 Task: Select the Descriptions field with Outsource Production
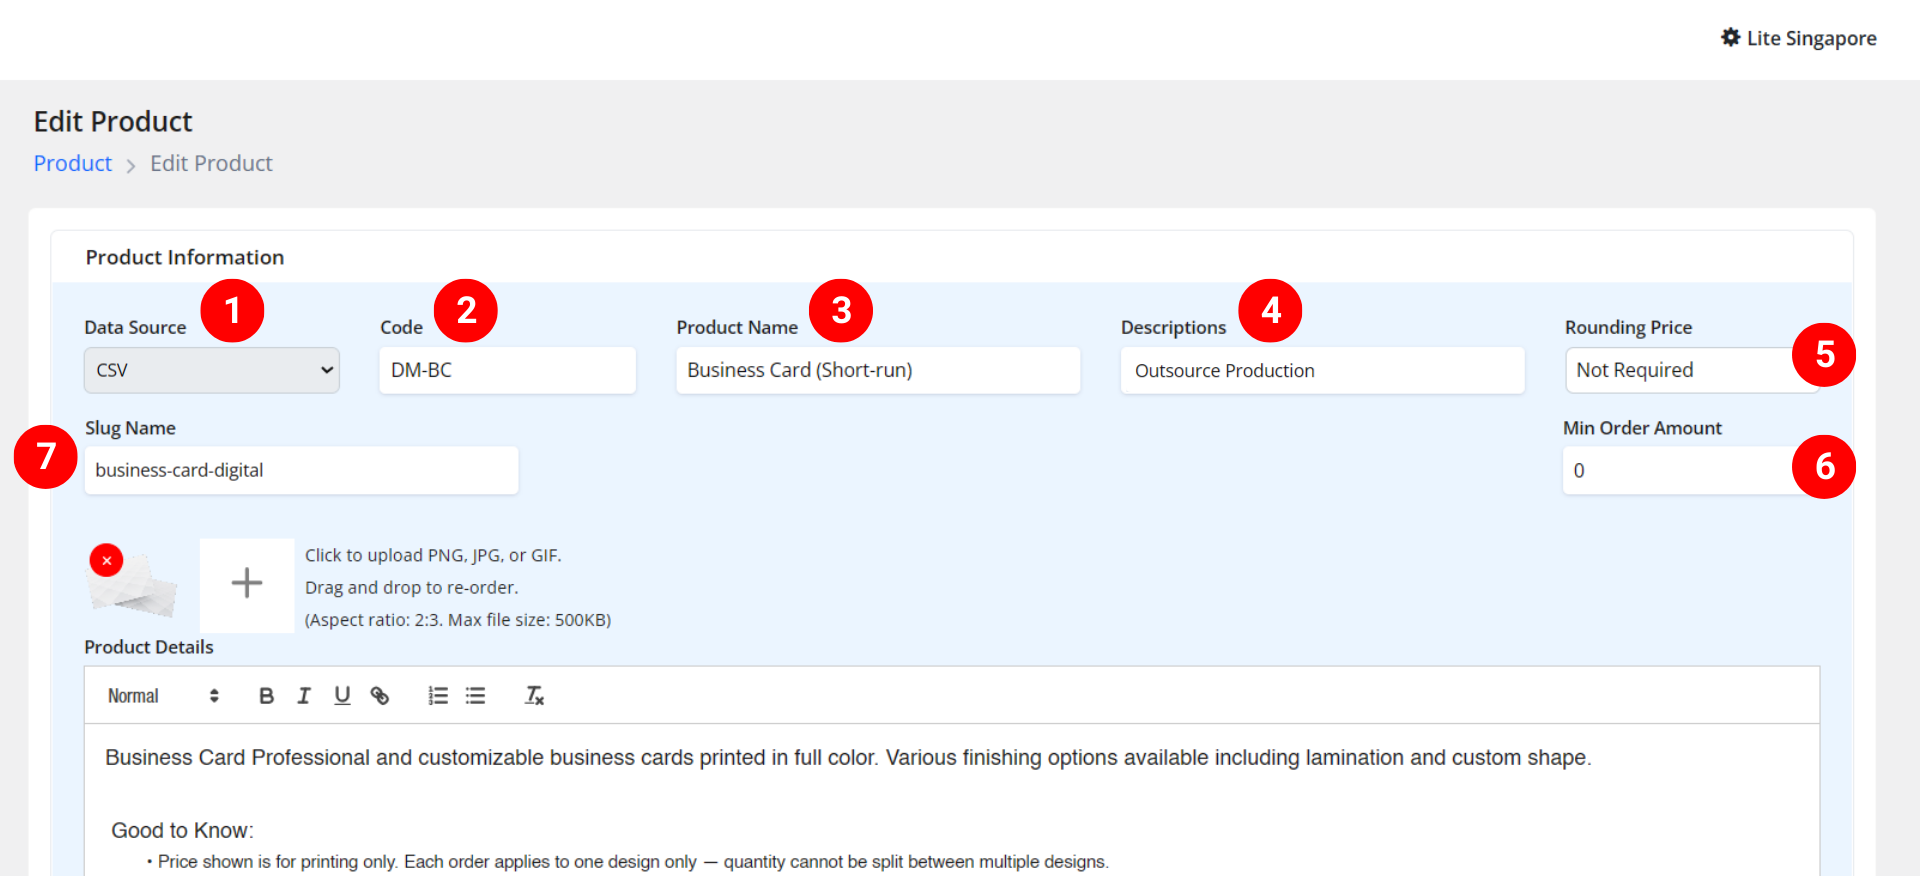tap(1321, 370)
